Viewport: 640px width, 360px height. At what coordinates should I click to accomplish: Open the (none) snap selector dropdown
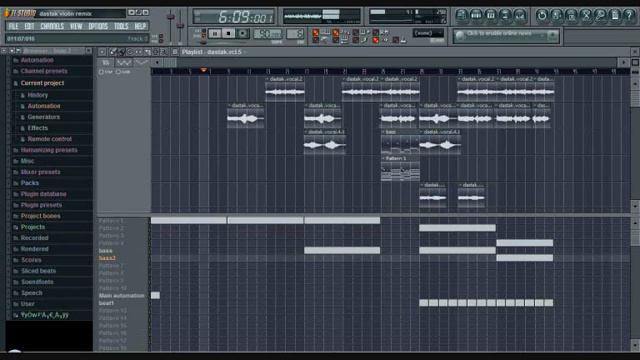(428, 33)
